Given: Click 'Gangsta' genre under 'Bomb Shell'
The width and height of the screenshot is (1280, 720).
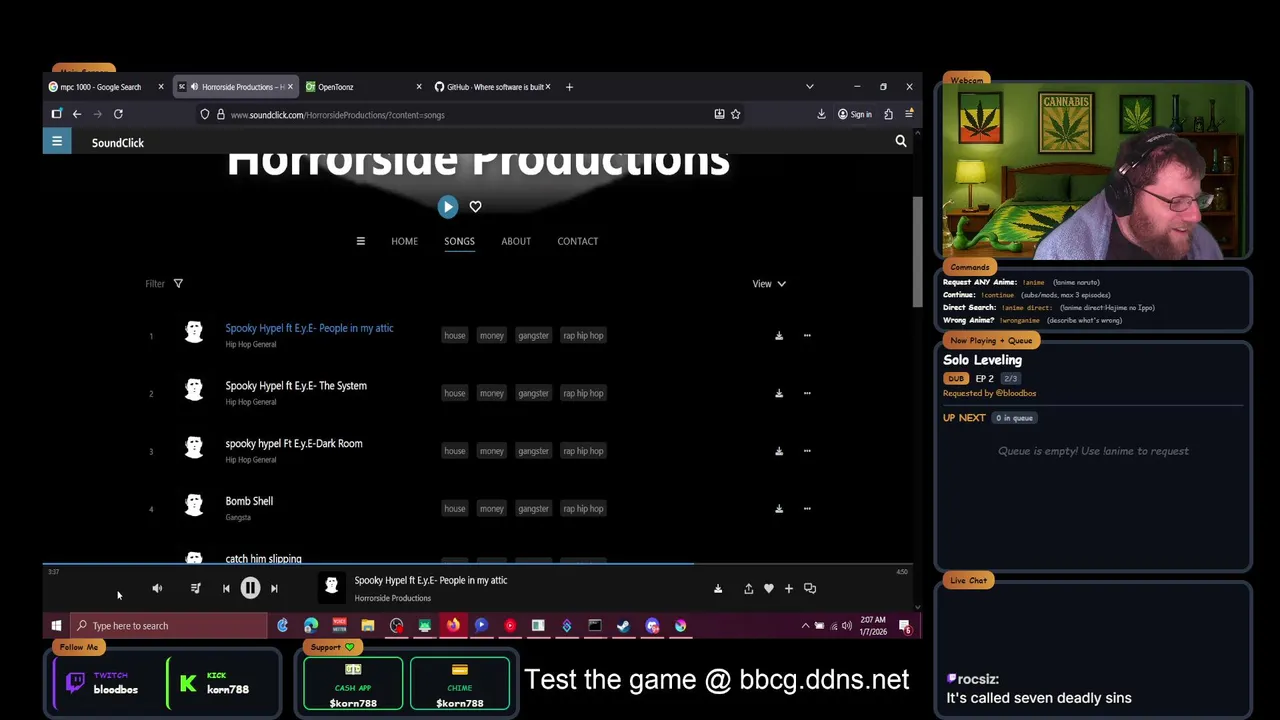Looking at the screenshot, I should point(238,518).
